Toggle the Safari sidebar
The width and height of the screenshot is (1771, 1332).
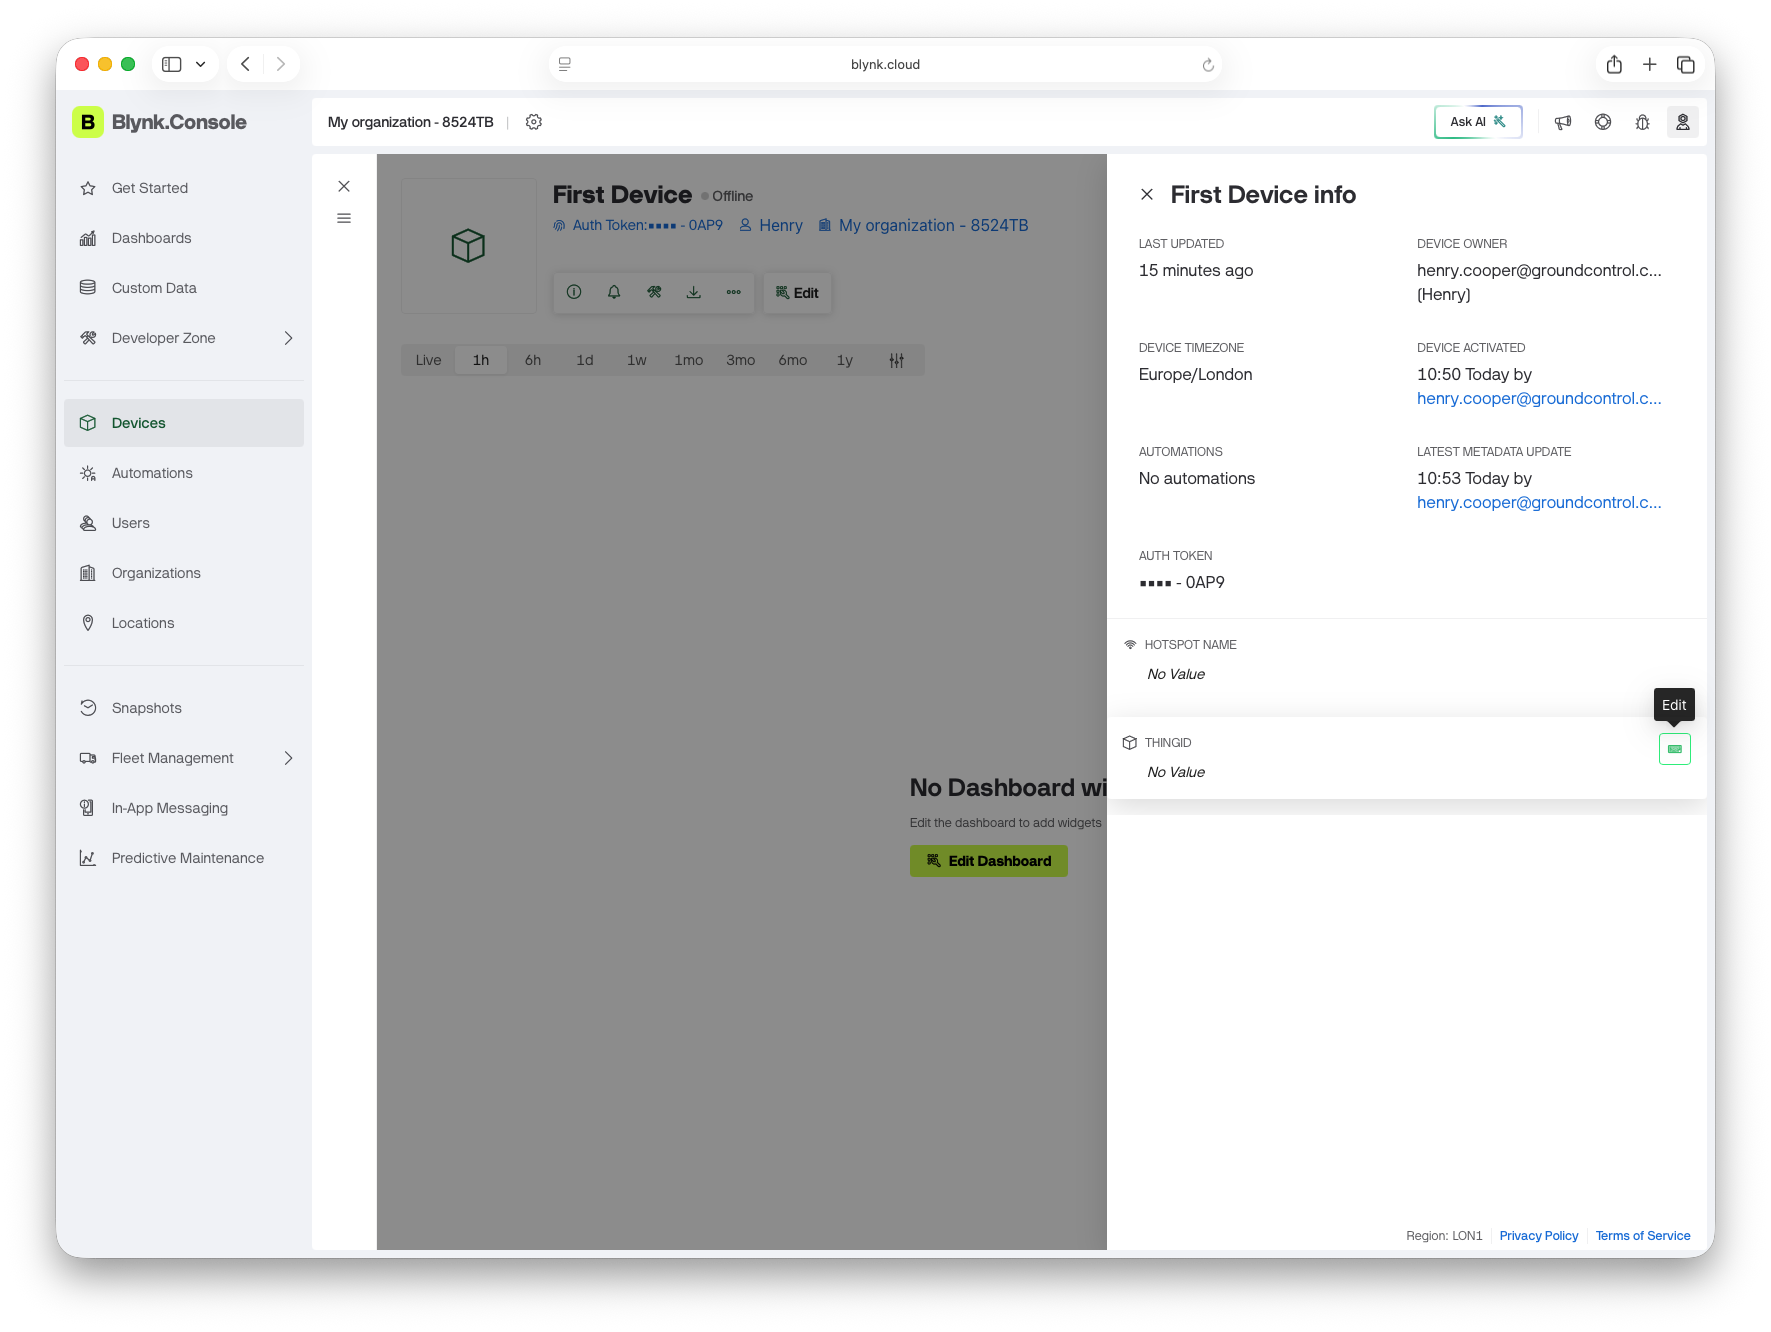click(x=172, y=64)
